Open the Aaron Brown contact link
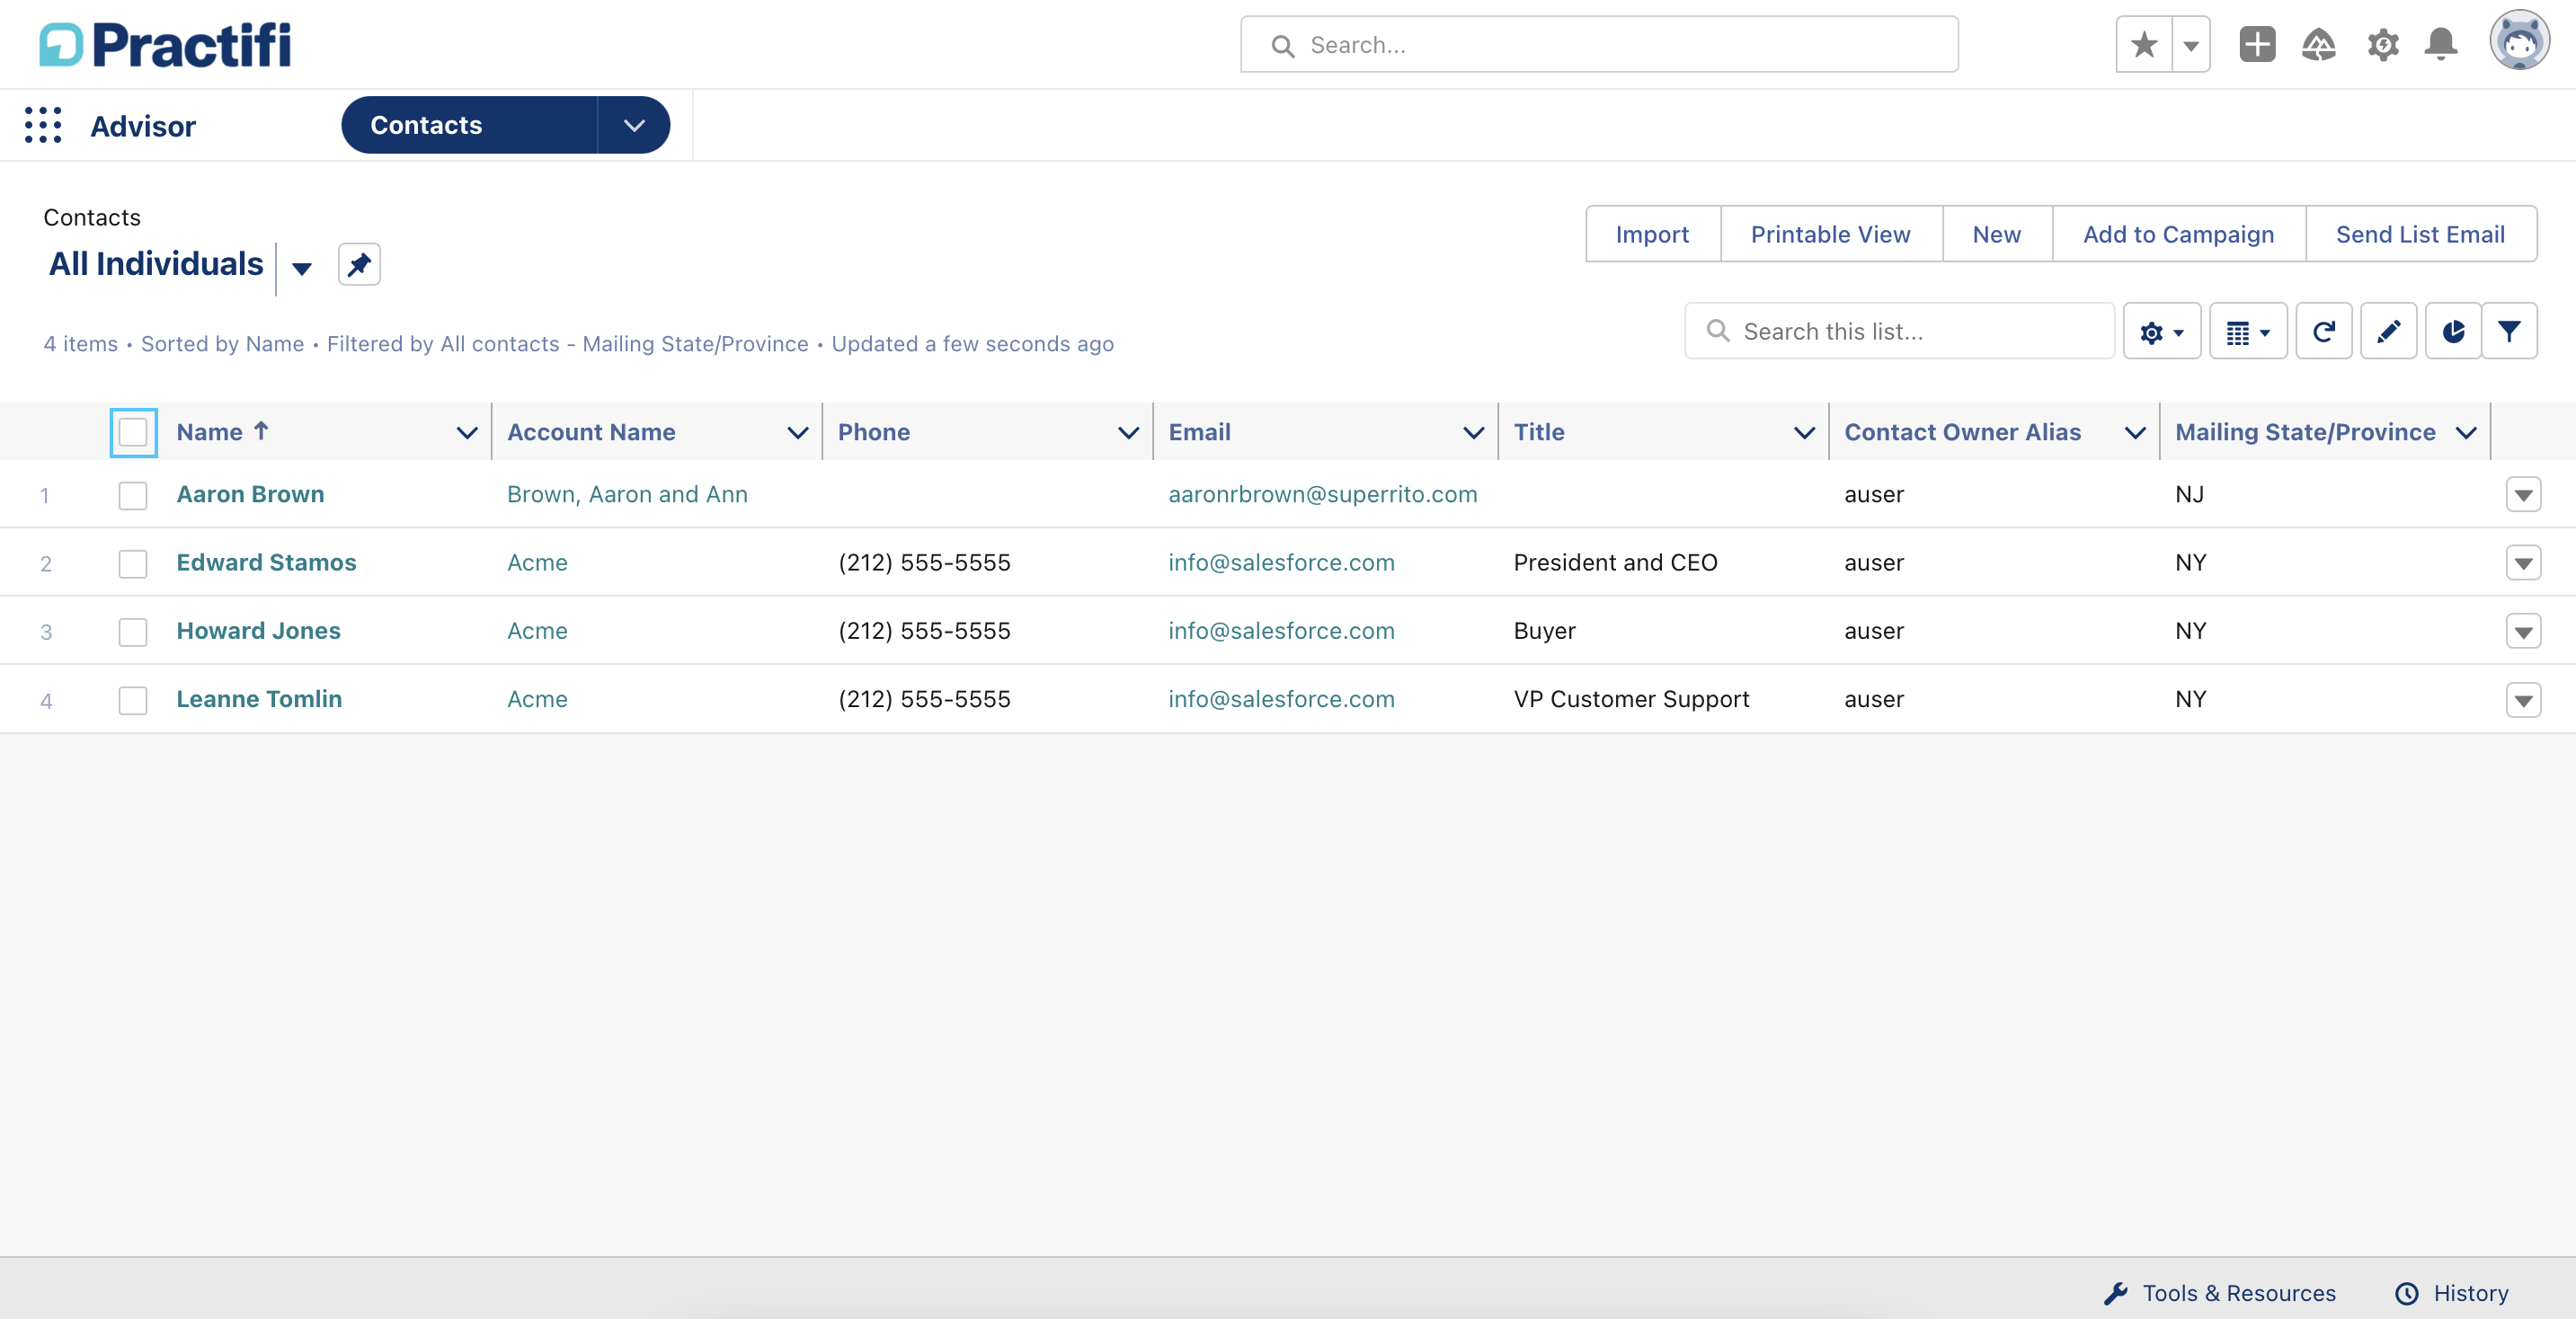Image resolution: width=2576 pixels, height=1319 pixels. (x=250, y=494)
